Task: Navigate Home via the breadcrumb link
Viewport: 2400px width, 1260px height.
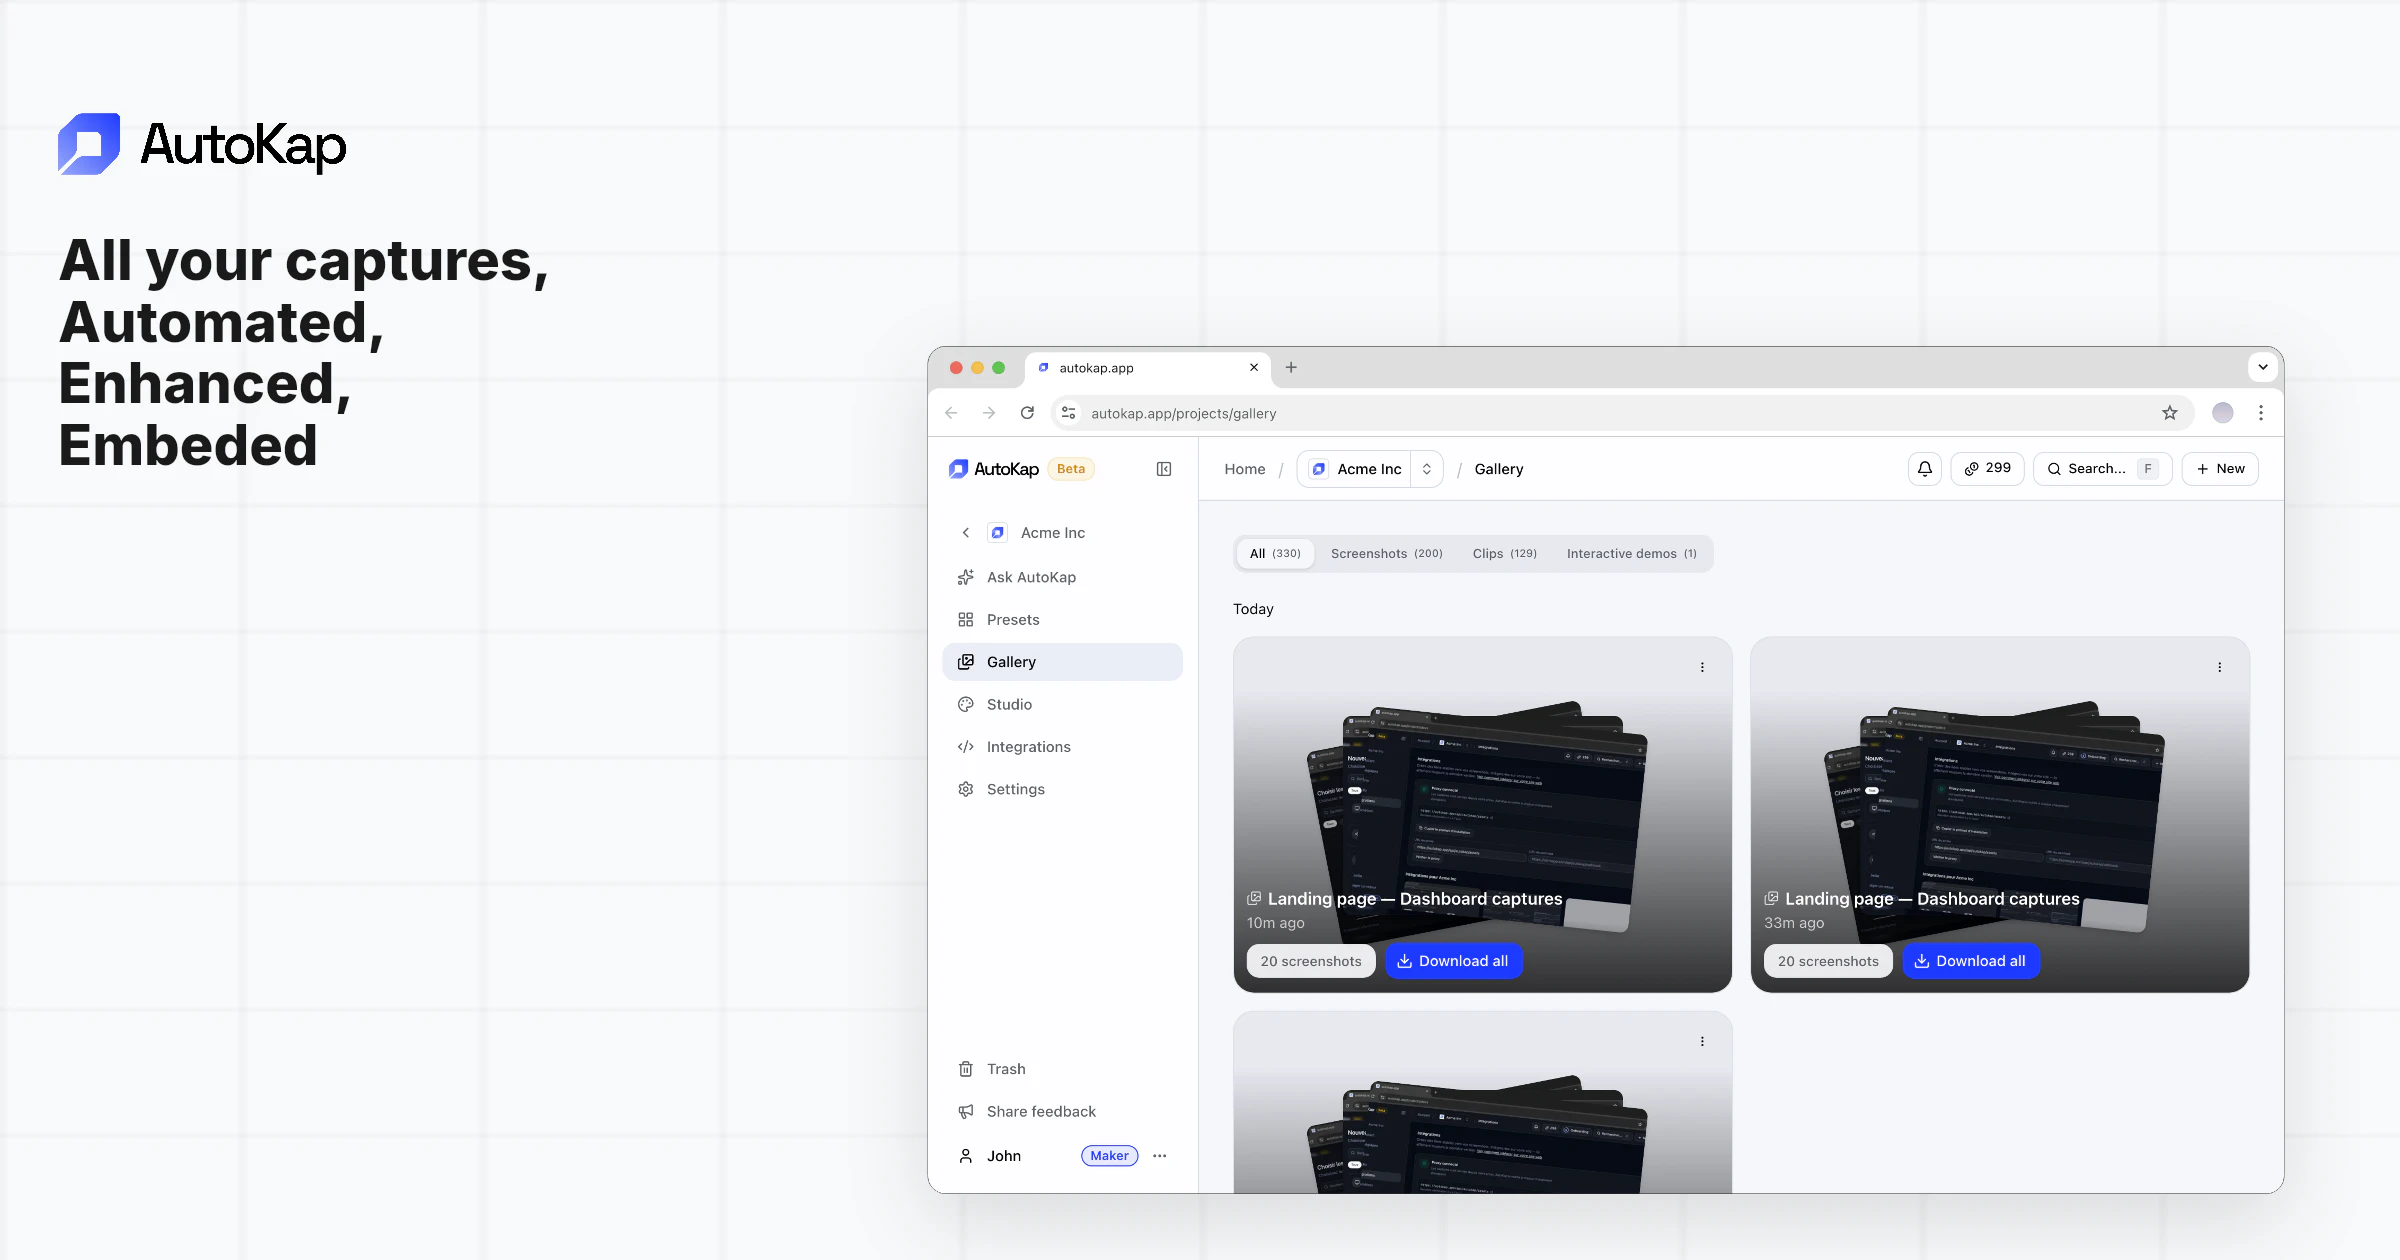Action: (x=1244, y=468)
